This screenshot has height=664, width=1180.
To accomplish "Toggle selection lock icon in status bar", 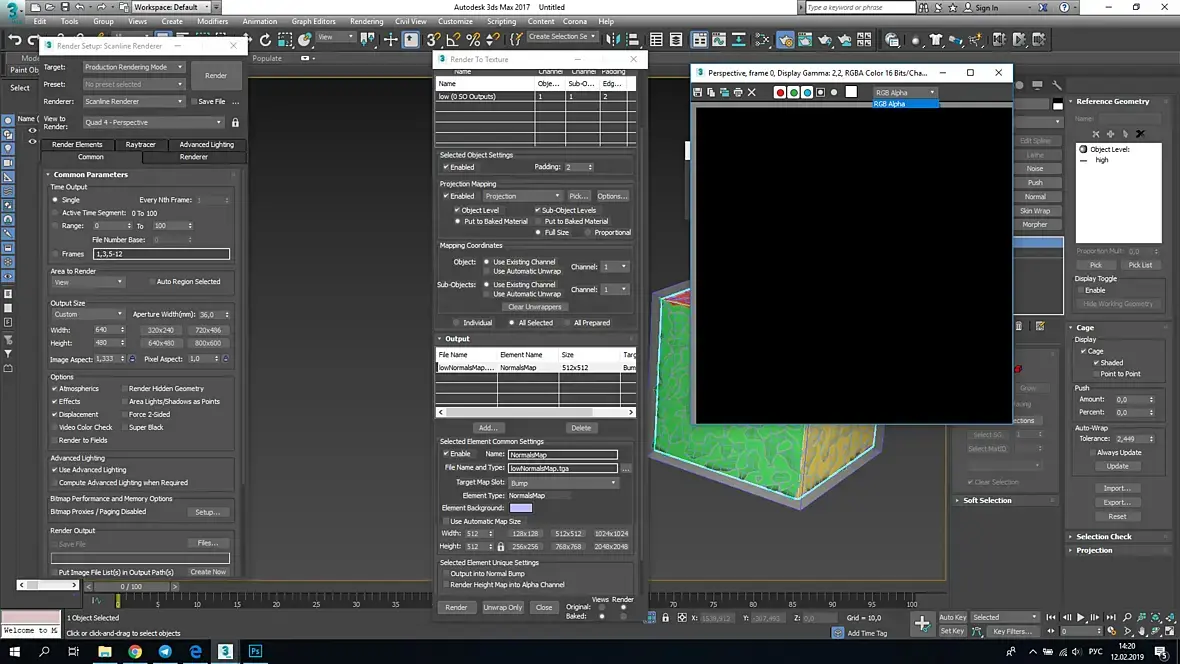I will (665, 618).
